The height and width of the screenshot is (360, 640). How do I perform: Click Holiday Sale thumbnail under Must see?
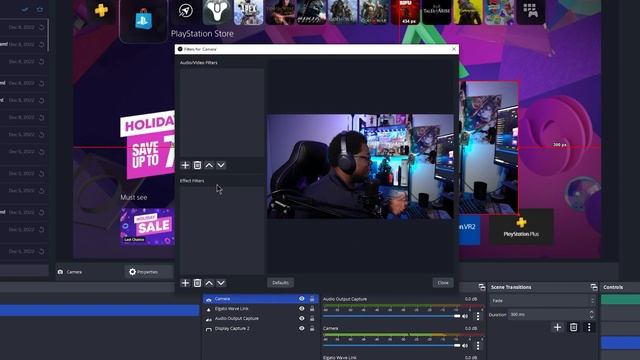click(147, 227)
